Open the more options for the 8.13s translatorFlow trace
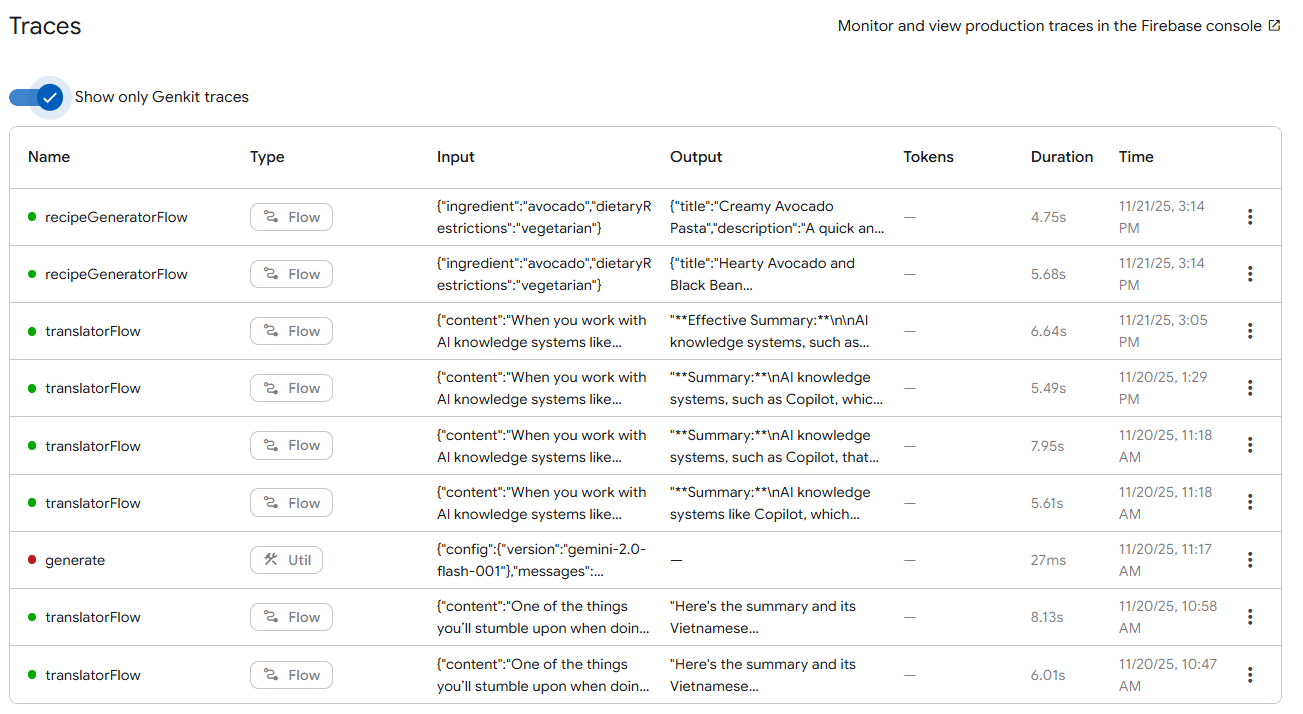1303x714 pixels. tap(1249, 617)
